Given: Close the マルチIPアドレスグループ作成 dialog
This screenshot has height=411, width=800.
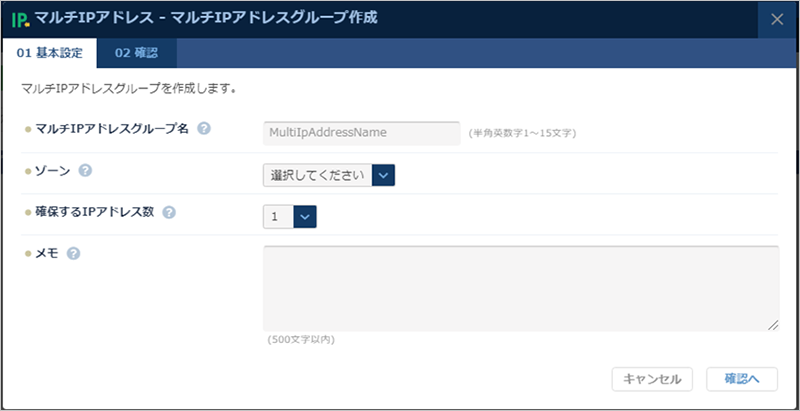Looking at the screenshot, I should 777,19.
